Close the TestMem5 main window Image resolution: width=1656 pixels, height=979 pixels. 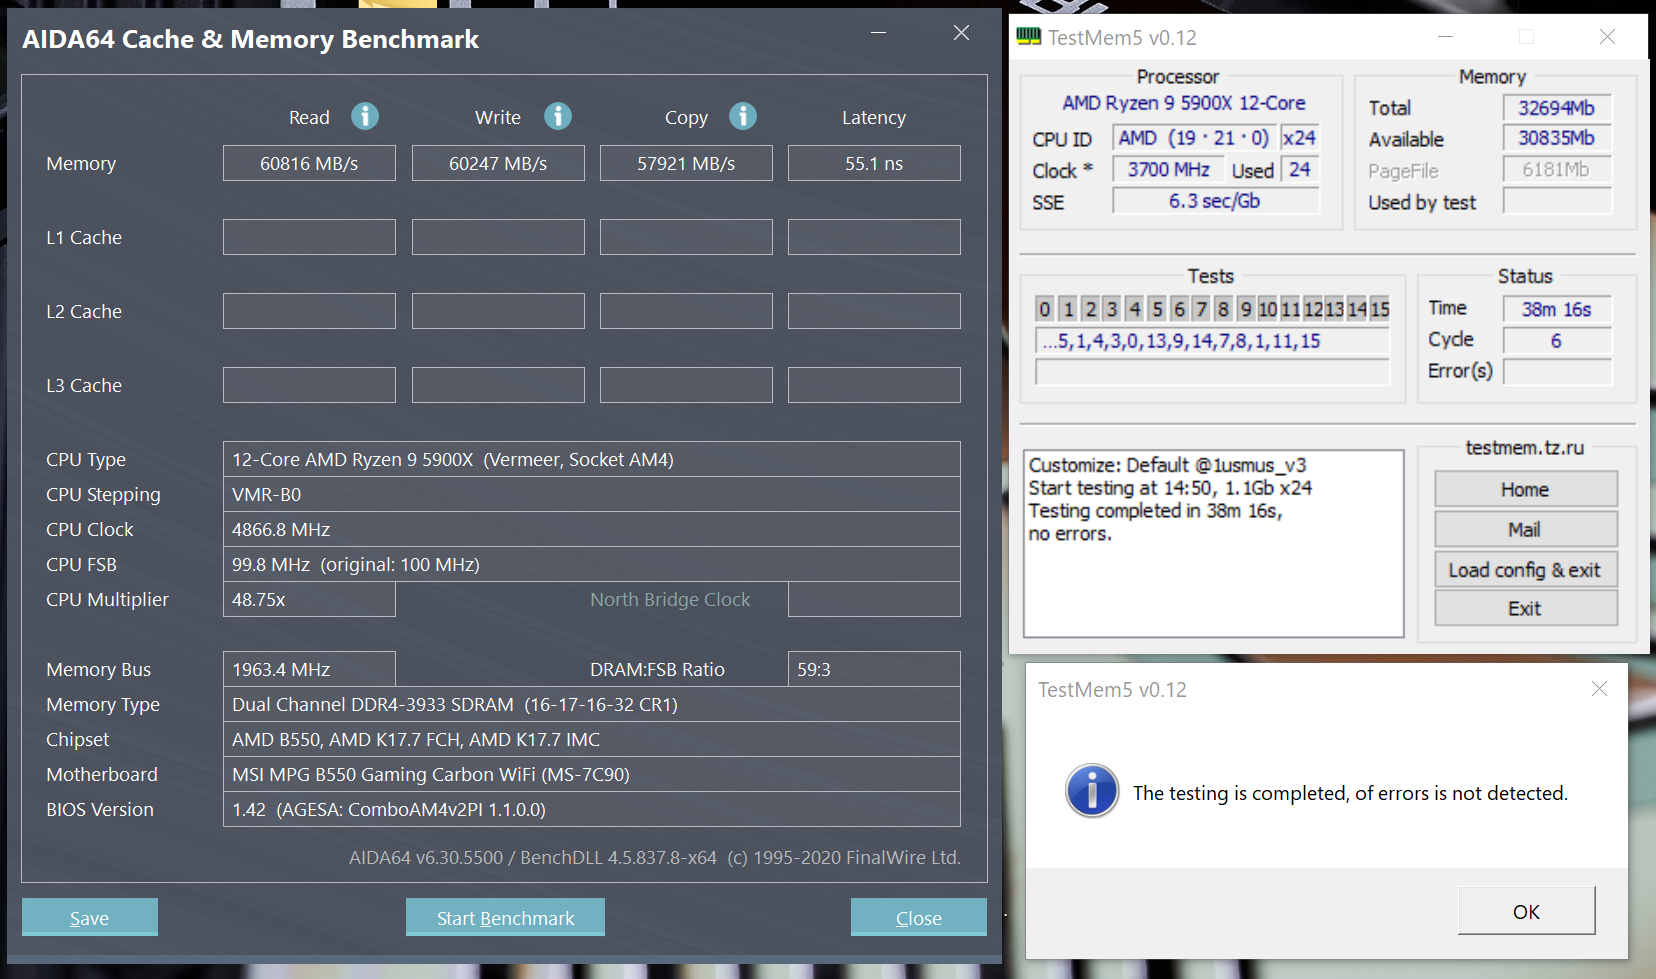(1607, 37)
